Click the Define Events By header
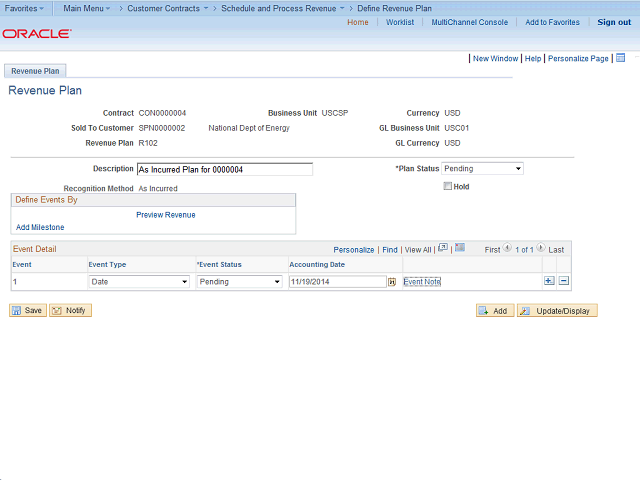This screenshot has width=640, height=480. [x=153, y=200]
